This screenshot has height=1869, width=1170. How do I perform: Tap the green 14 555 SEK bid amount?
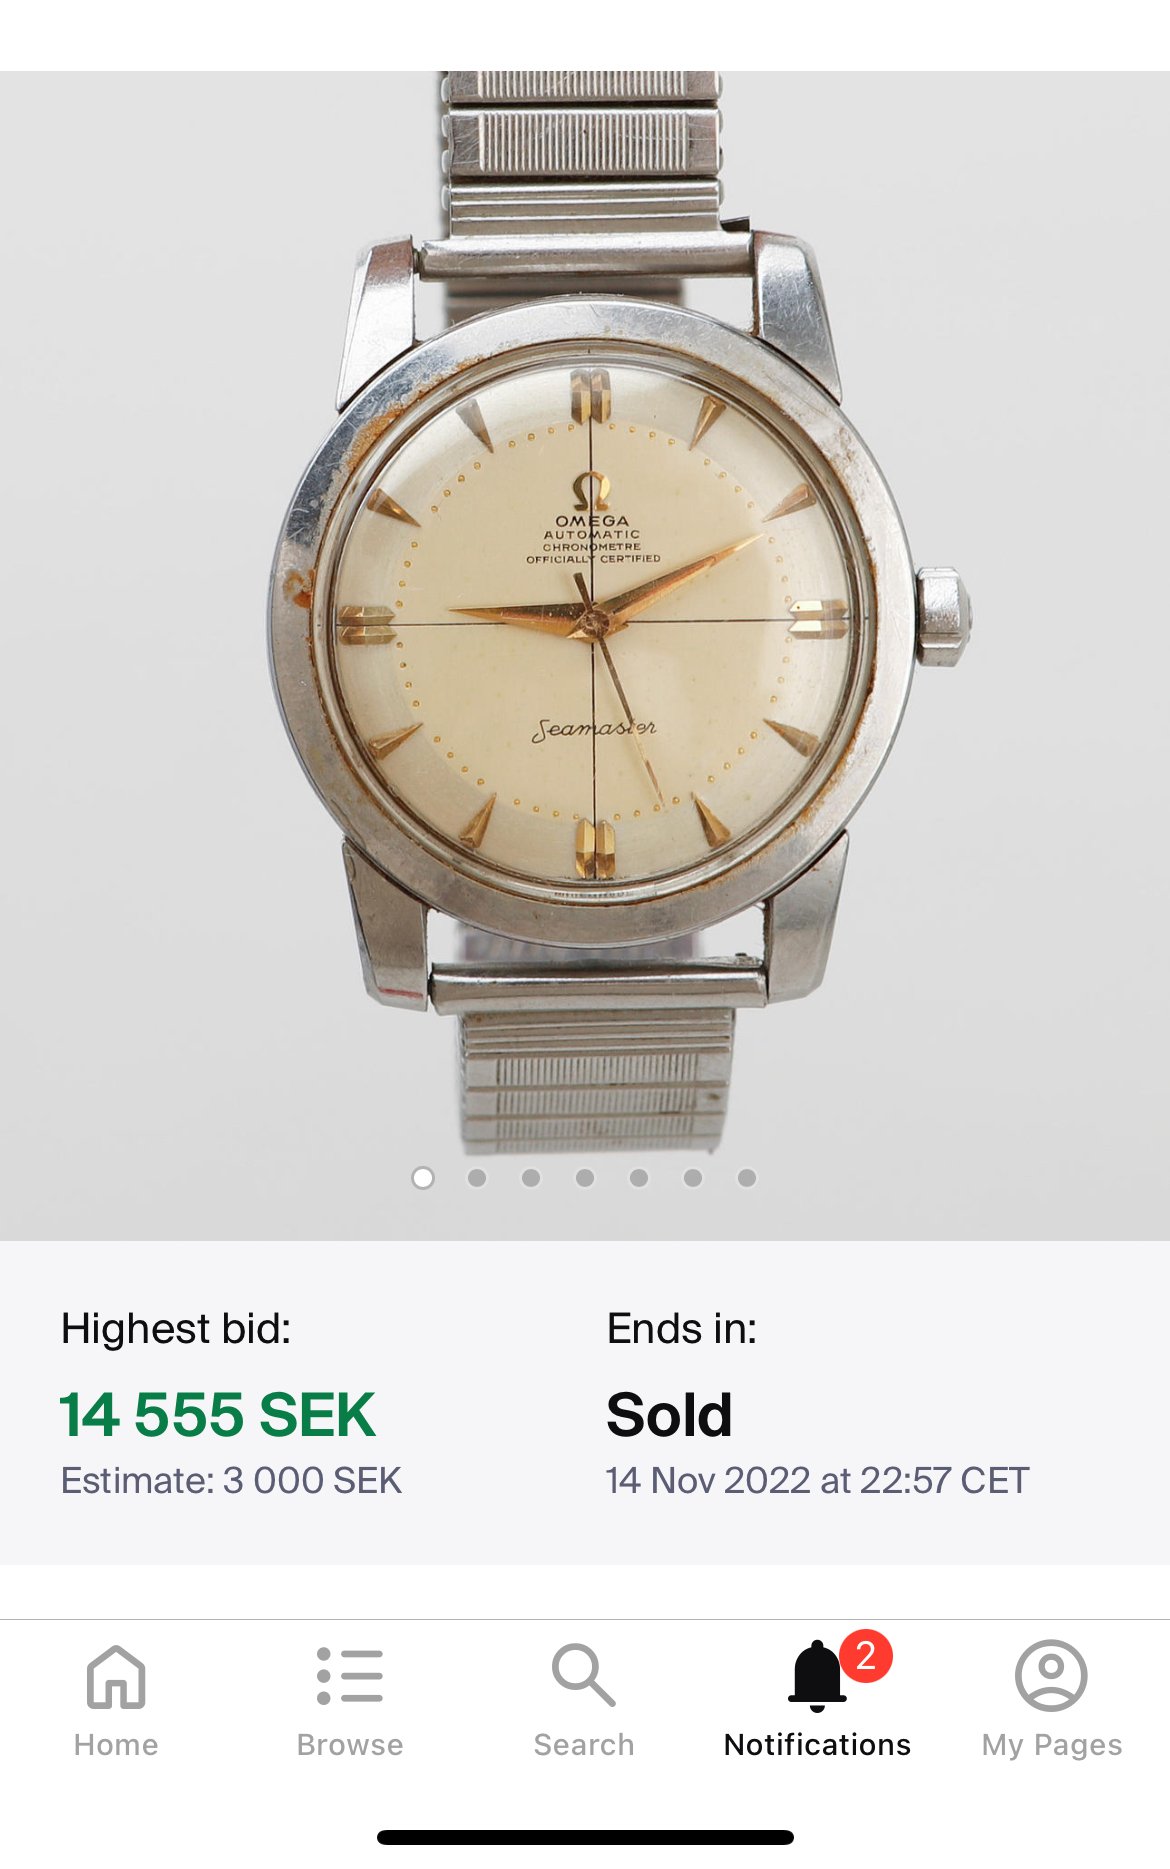(217, 1415)
